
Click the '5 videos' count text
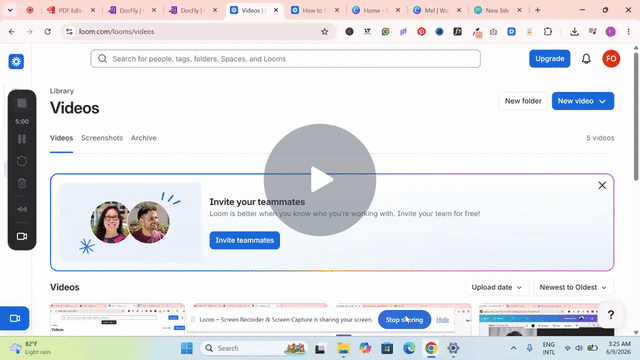coord(600,138)
